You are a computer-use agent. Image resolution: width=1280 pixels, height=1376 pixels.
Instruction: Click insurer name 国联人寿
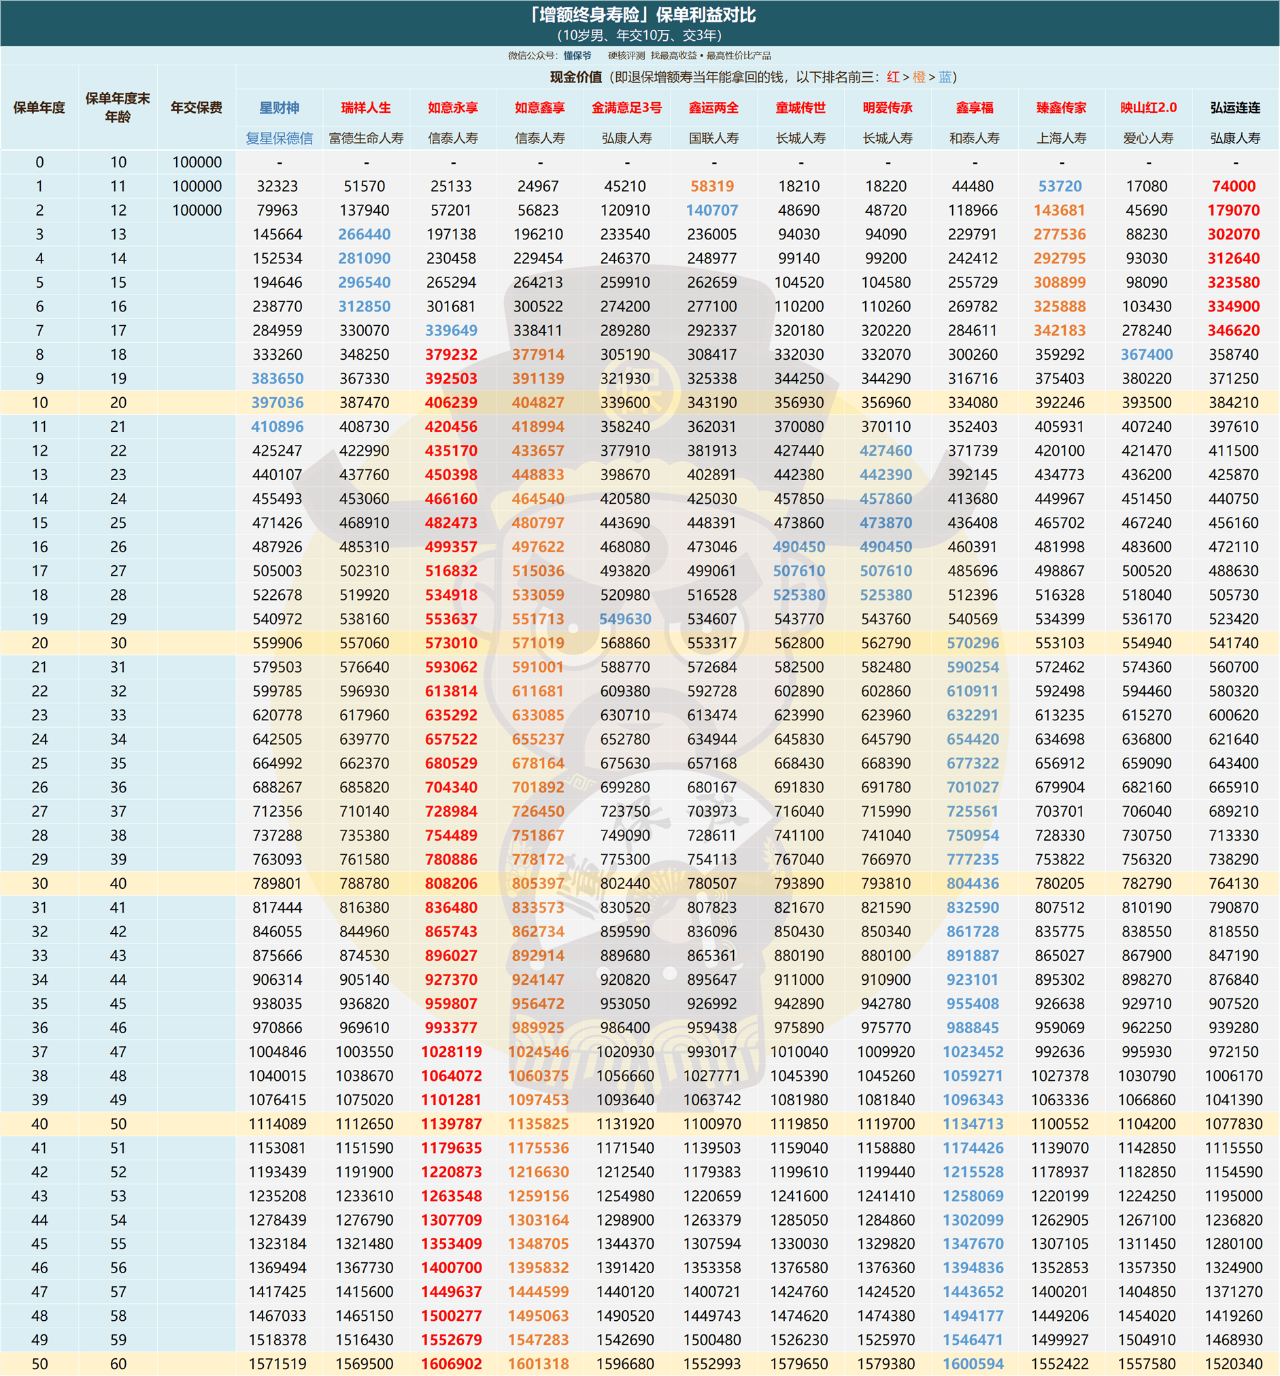[714, 138]
